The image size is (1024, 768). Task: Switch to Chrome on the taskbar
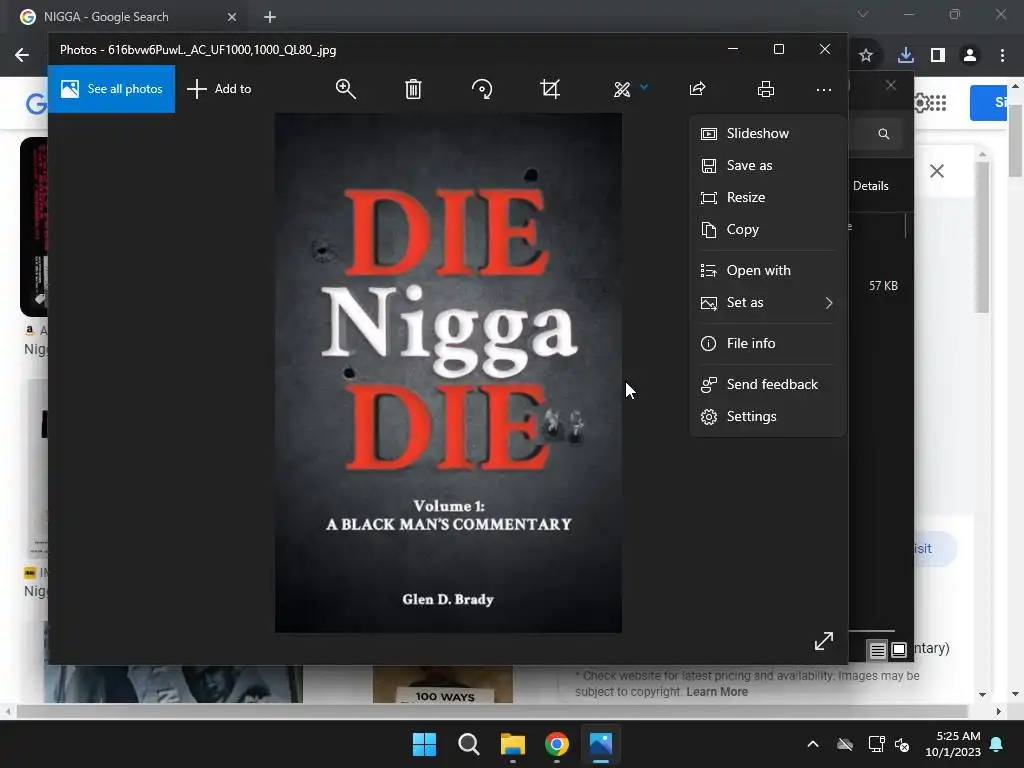coord(556,744)
